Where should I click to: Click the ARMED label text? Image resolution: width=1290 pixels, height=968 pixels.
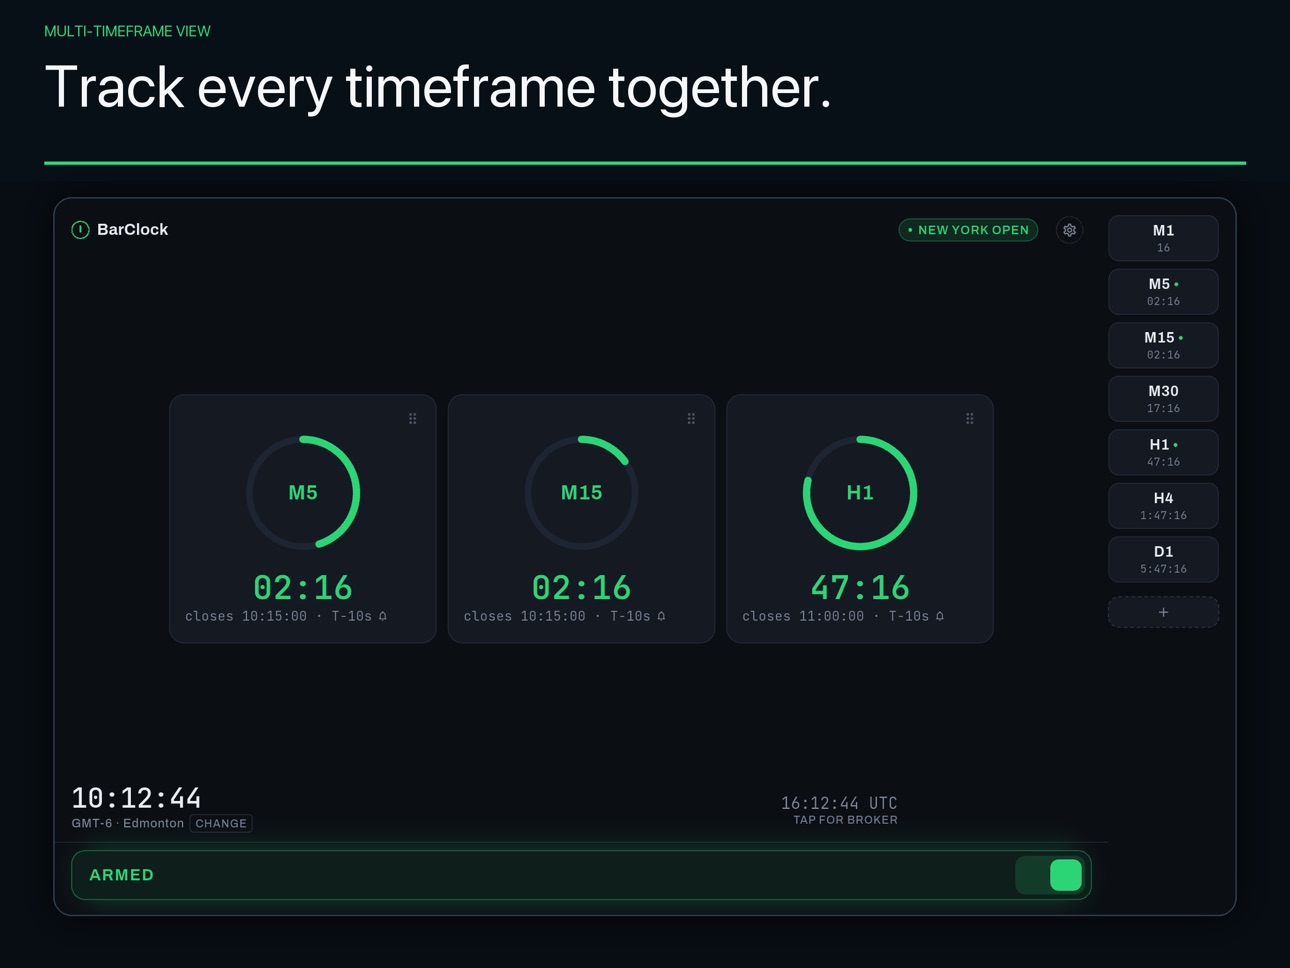(x=122, y=875)
